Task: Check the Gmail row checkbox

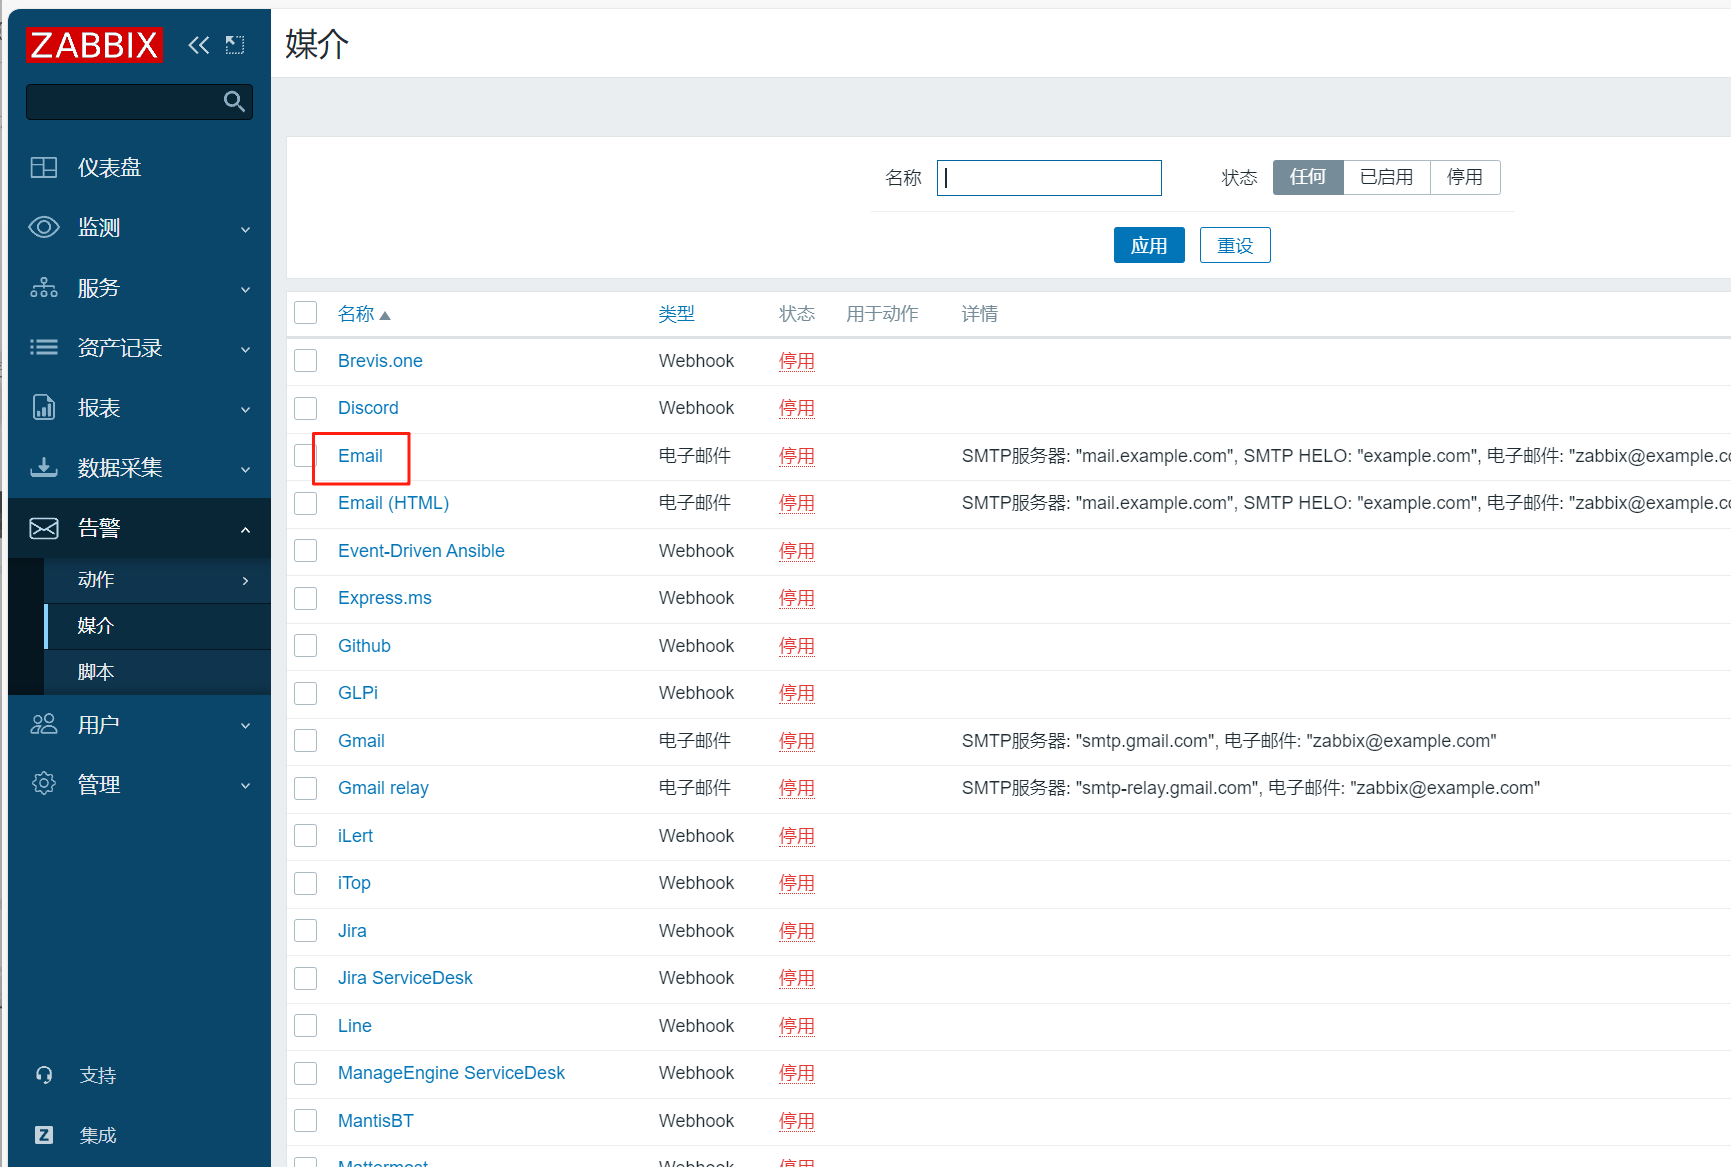Action: [306, 740]
